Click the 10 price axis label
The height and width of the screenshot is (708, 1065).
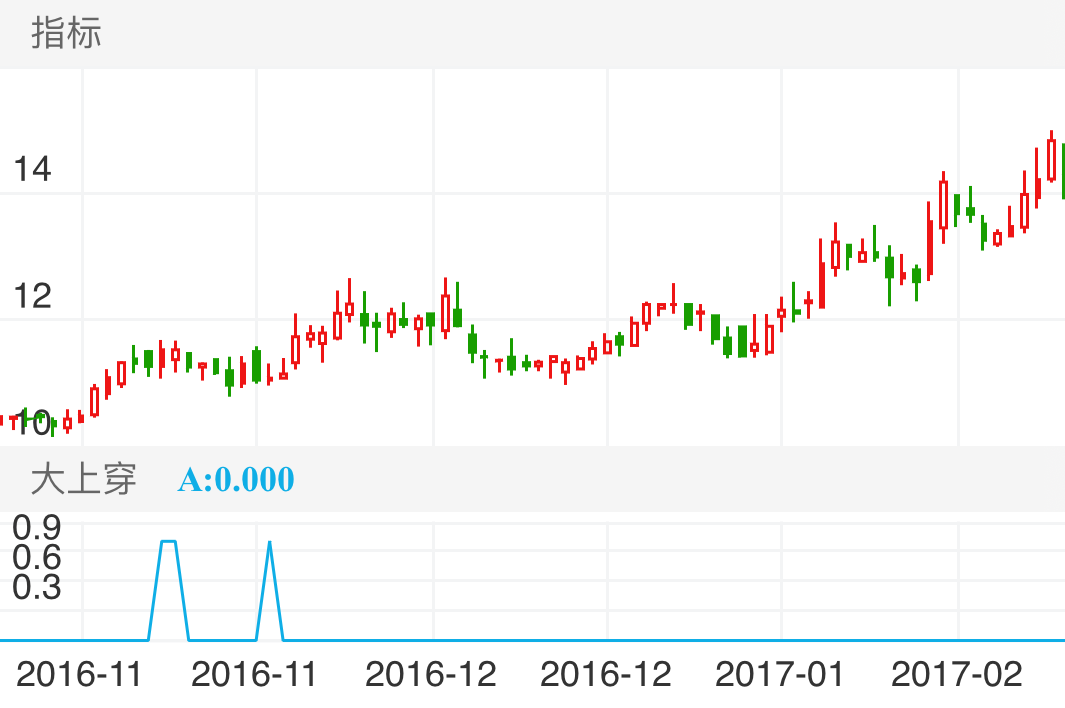pyautogui.click(x=32, y=422)
